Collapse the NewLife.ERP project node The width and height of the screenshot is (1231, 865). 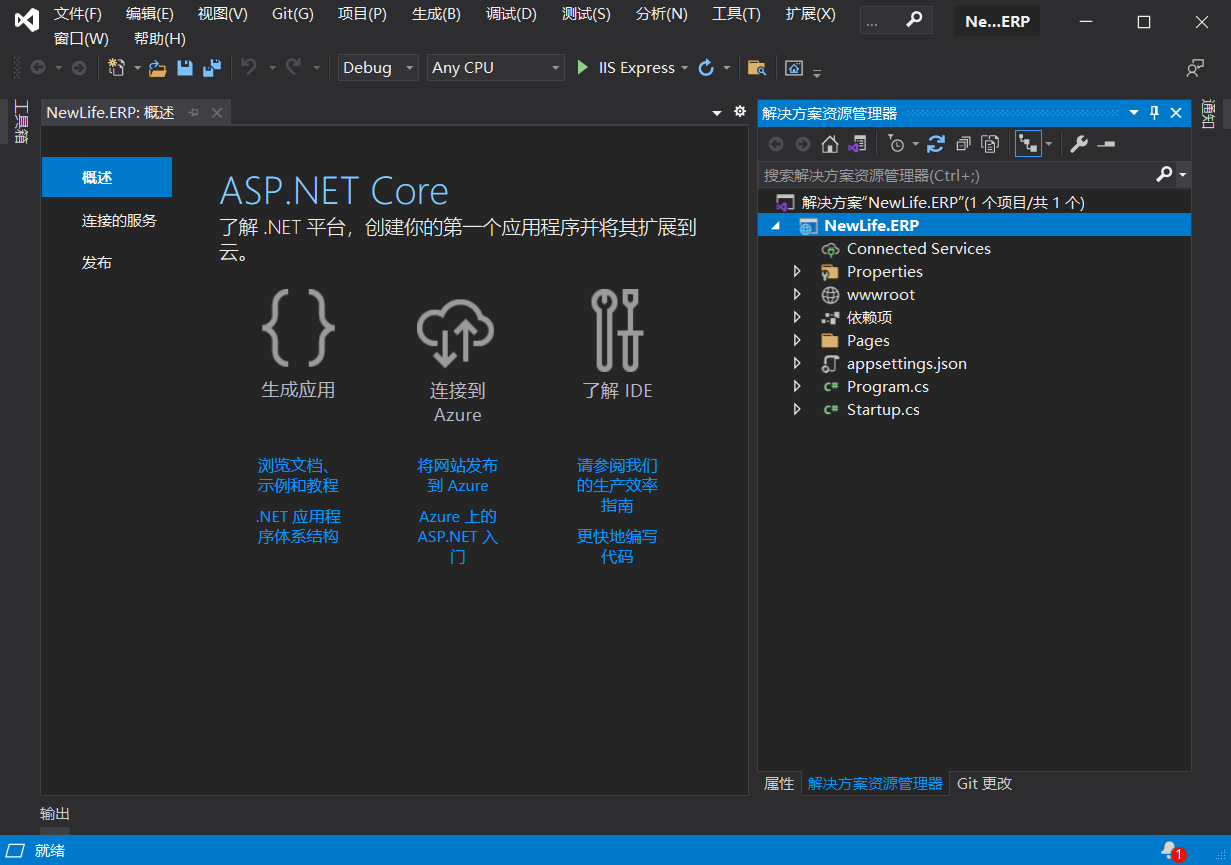[776, 226]
